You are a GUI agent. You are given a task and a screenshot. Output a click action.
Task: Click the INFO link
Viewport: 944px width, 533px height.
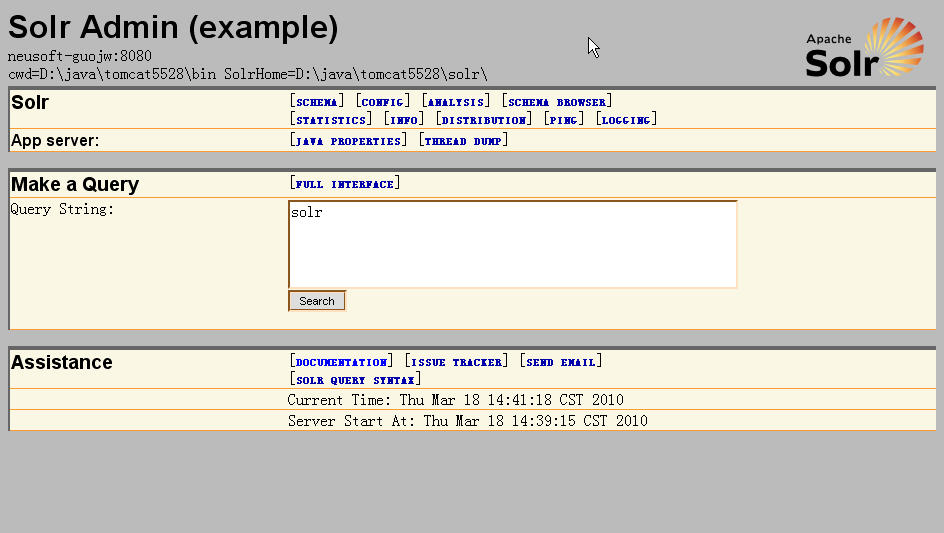coord(403,120)
